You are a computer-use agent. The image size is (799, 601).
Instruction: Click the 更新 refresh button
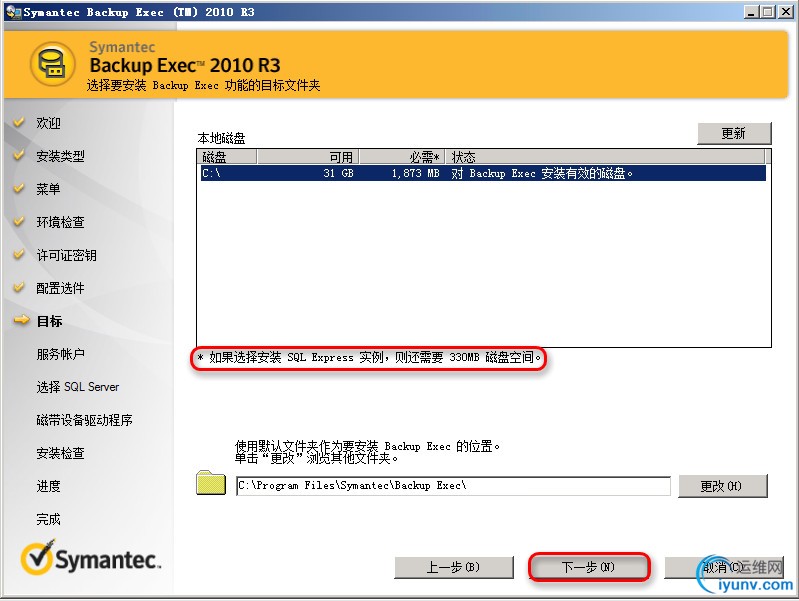(734, 134)
